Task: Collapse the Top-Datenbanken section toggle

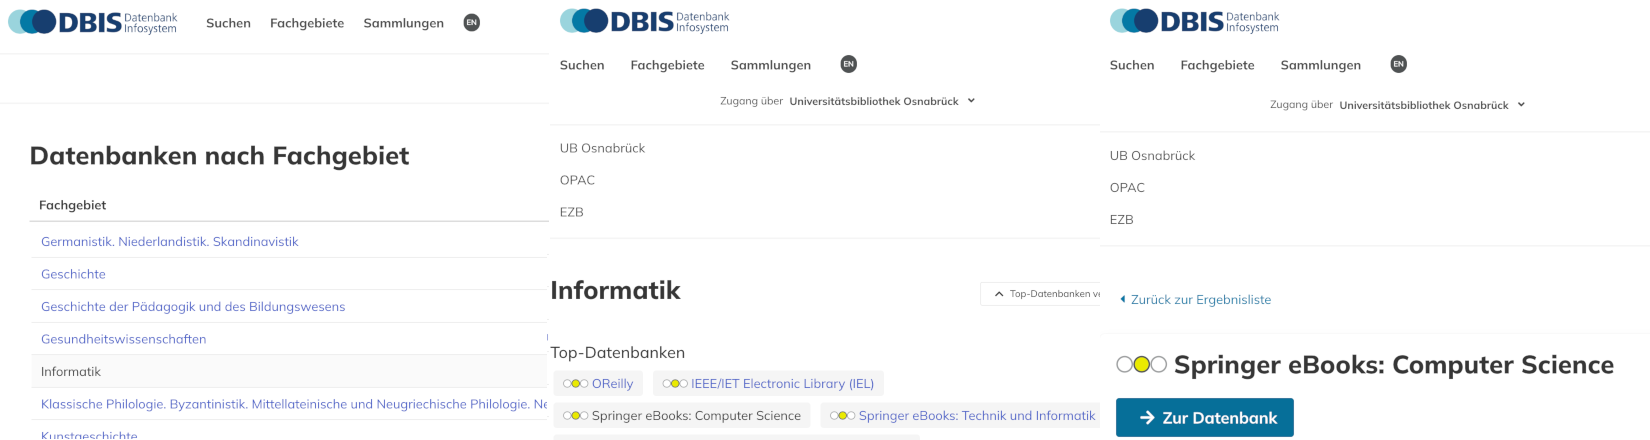Action: pos(1040,294)
